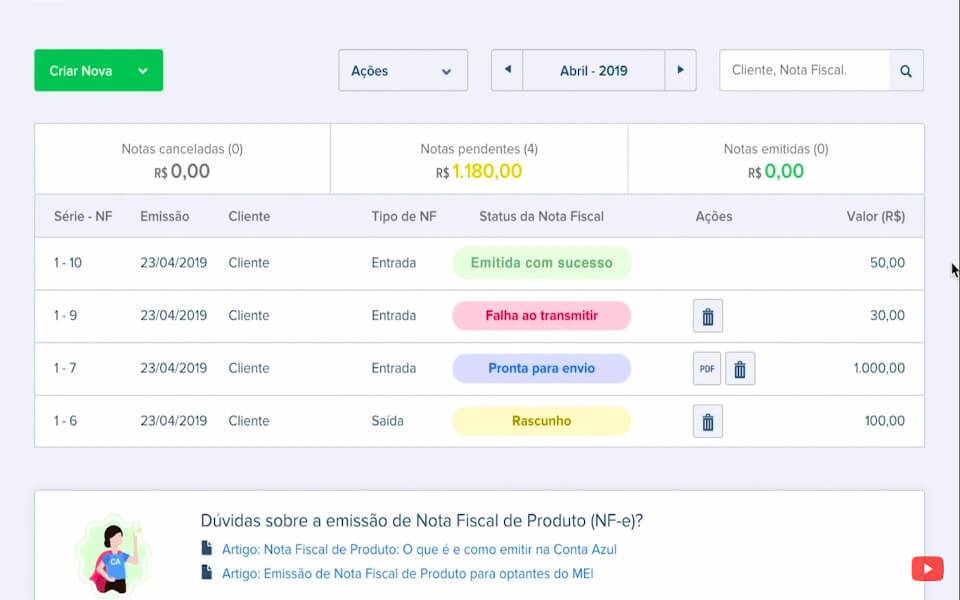The height and width of the screenshot is (600, 960).
Task: Delete the note 1 - 9 with trash icon
Action: [708, 316]
